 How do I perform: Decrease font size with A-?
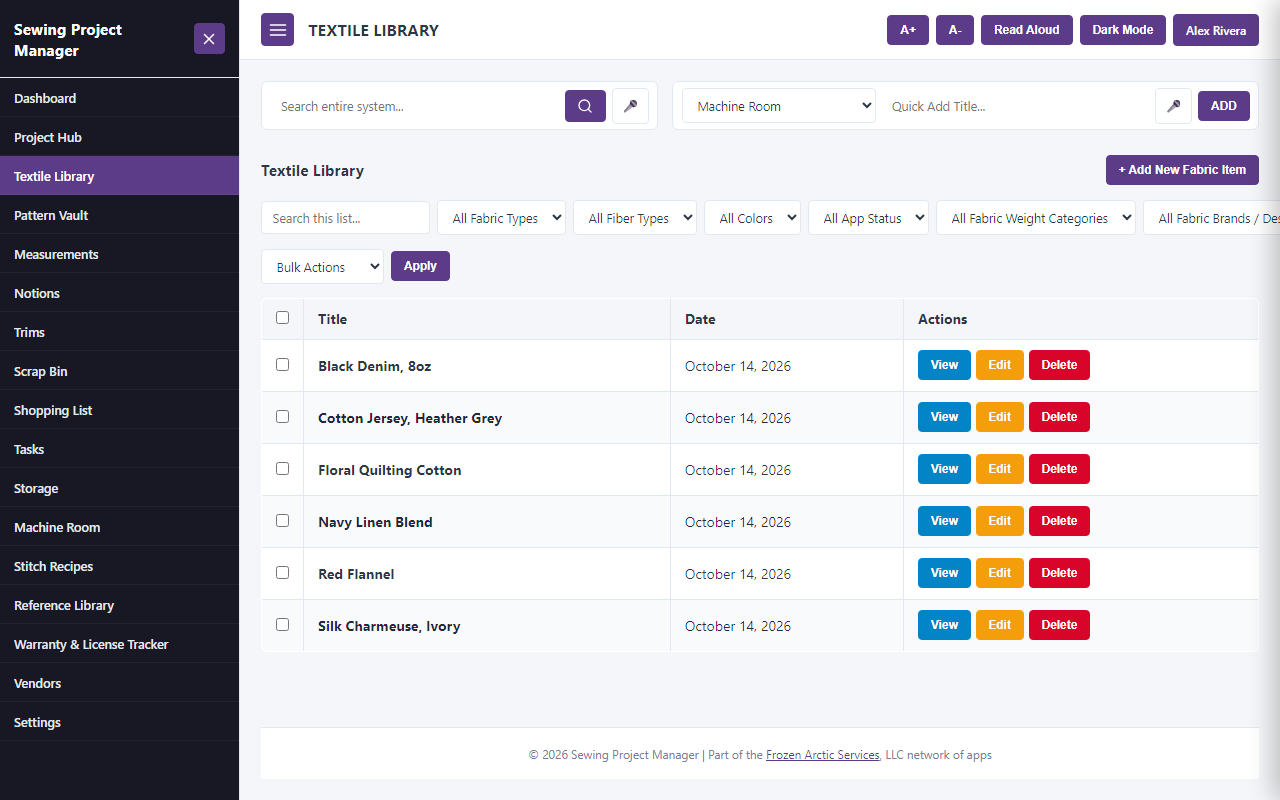955,30
